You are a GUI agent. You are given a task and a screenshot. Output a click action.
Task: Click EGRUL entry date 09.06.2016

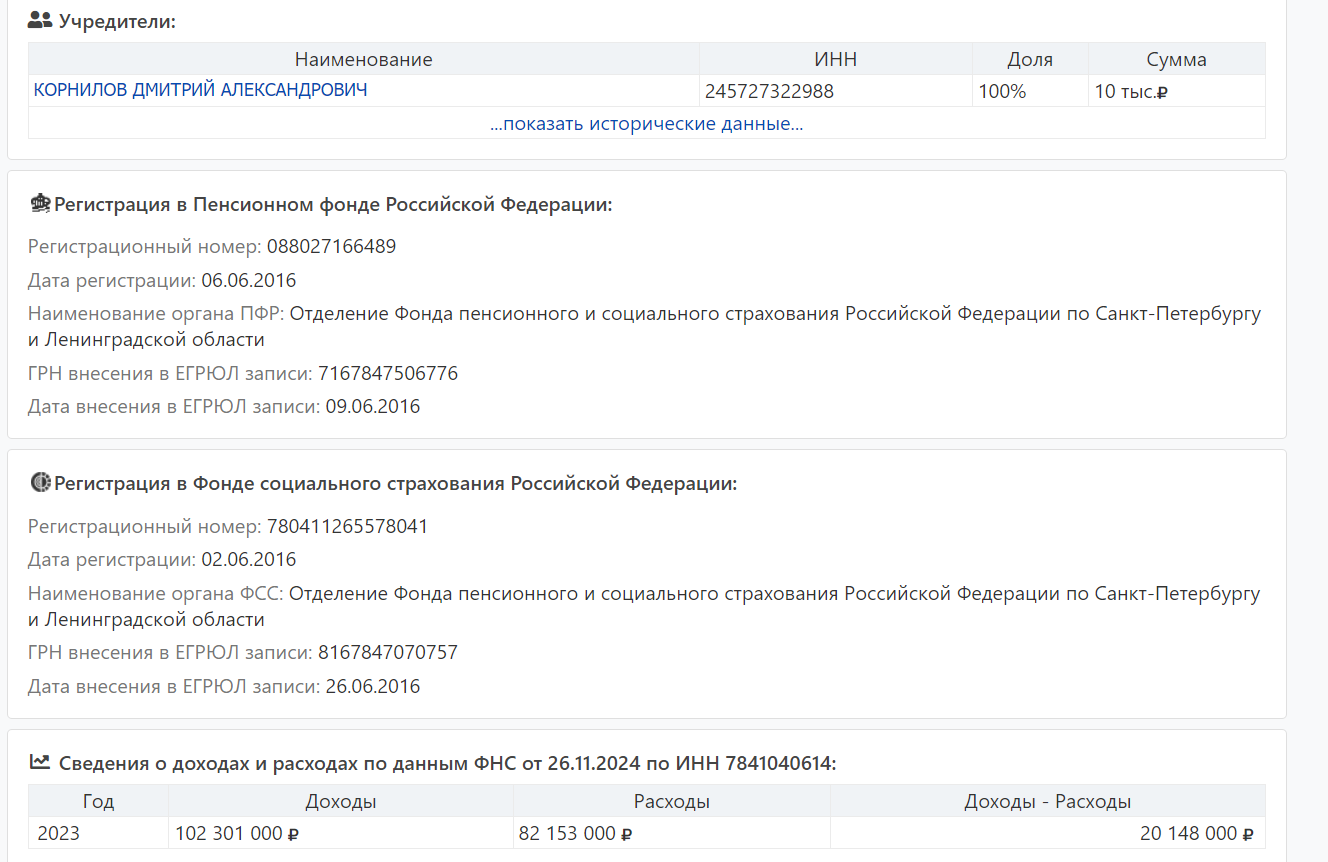[373, 407]
